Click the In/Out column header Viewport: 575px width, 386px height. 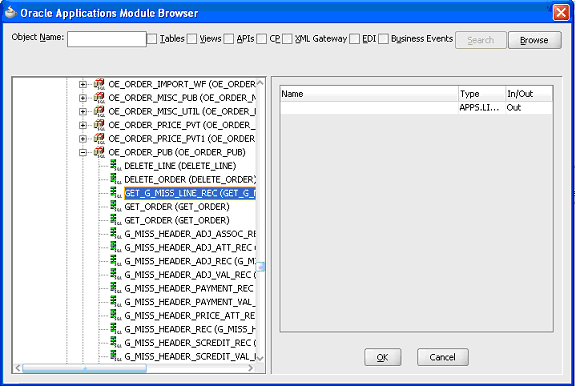pyautogui.click(x=529, y=94)
